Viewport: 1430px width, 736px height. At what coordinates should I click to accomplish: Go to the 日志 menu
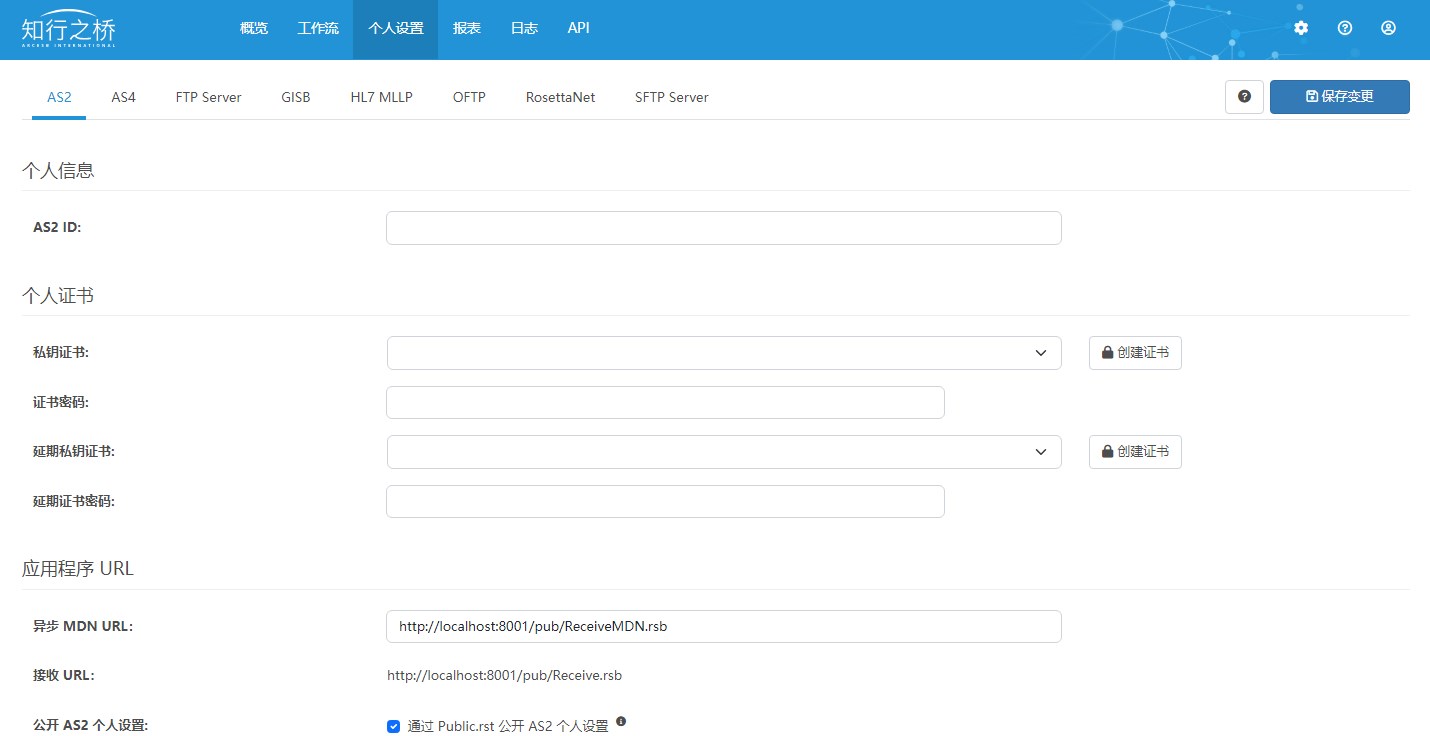[x=524, y=28]
